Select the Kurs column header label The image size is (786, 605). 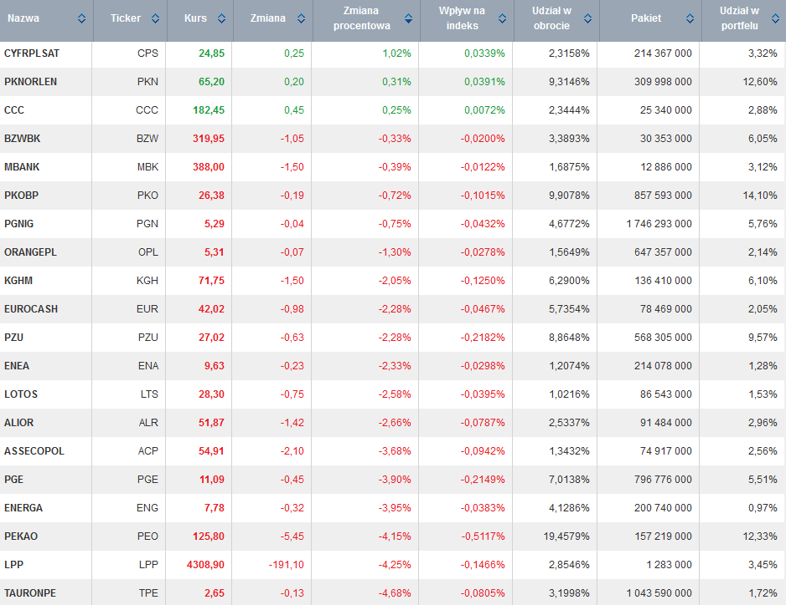(x=195, y=19)
